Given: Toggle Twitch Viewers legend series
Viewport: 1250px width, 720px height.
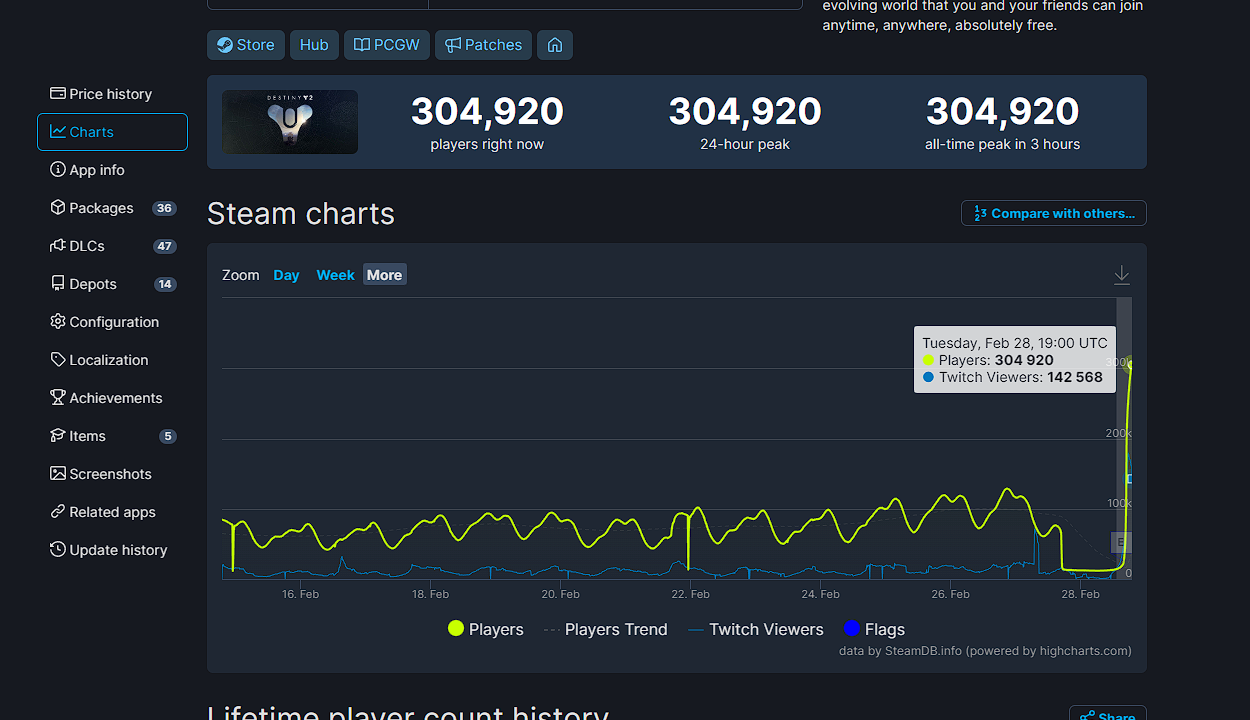Looking at the screenshot, I should pyautogui.click(x=756, y=629).
